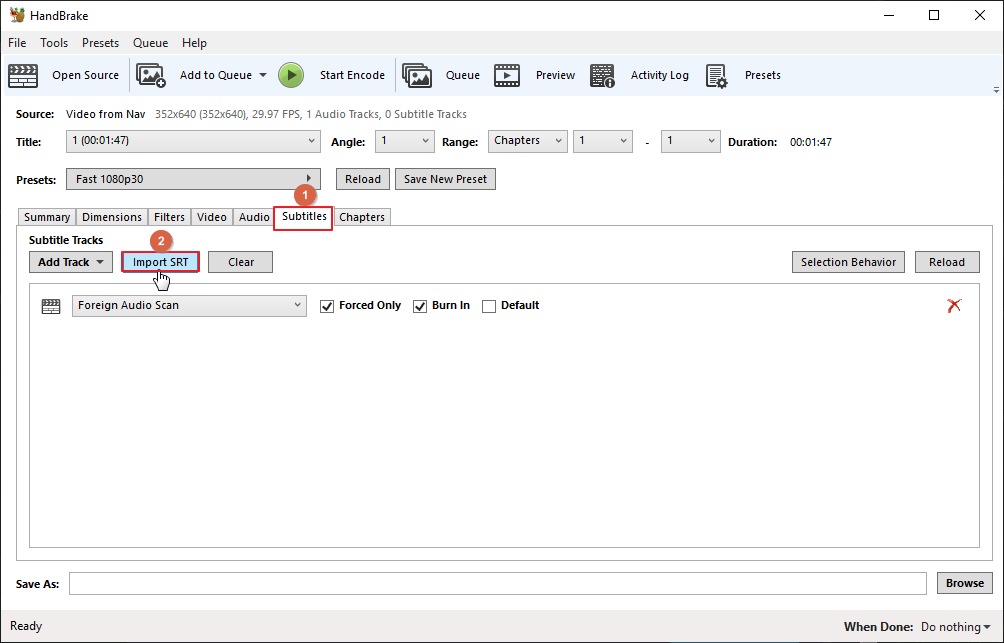Screen dimensions: 1004x643
Task: Switch to the Summary tab
Action: (x=47, y=217)
